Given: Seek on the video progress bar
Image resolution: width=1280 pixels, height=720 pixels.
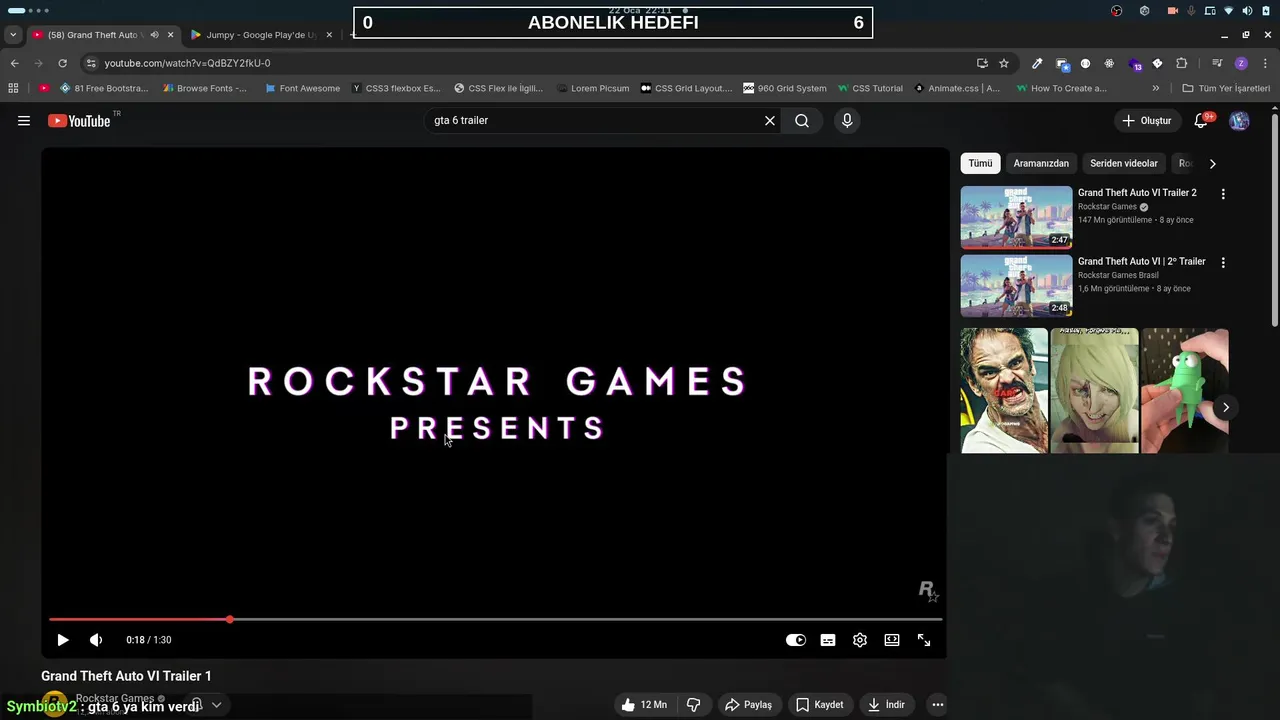Looking at the screenshot, I should [495, 620].
